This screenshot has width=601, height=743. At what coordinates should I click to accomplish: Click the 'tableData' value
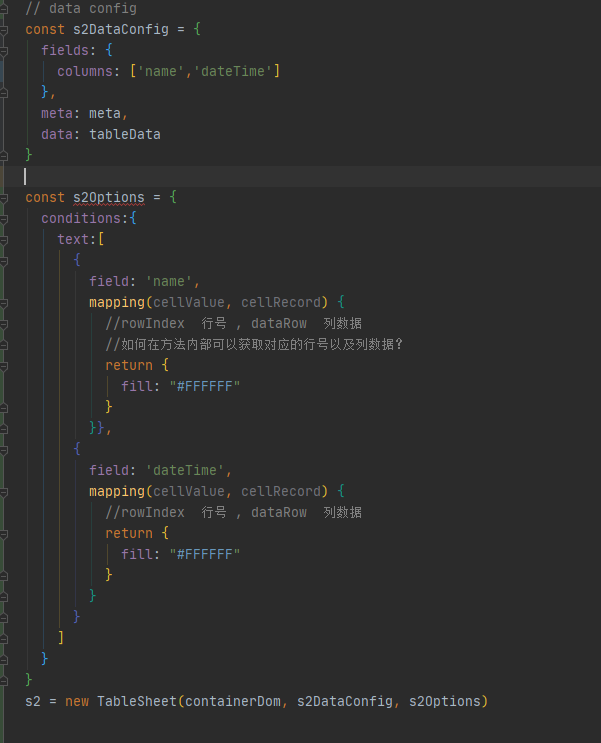point(125,135)
